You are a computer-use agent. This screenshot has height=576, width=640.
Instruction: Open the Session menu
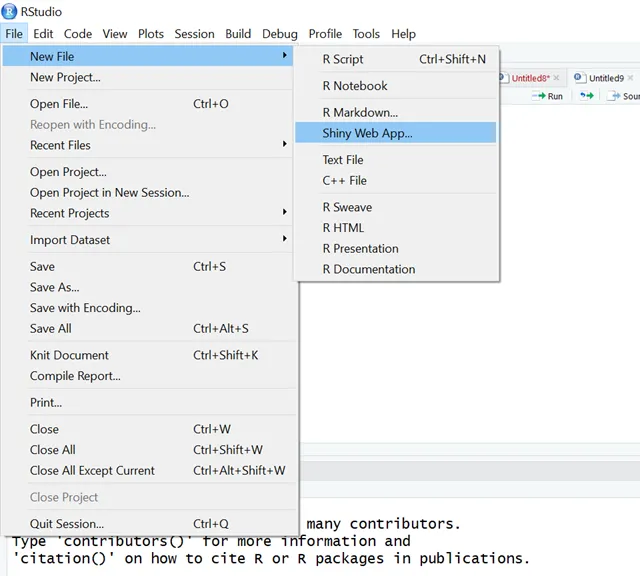194,34
